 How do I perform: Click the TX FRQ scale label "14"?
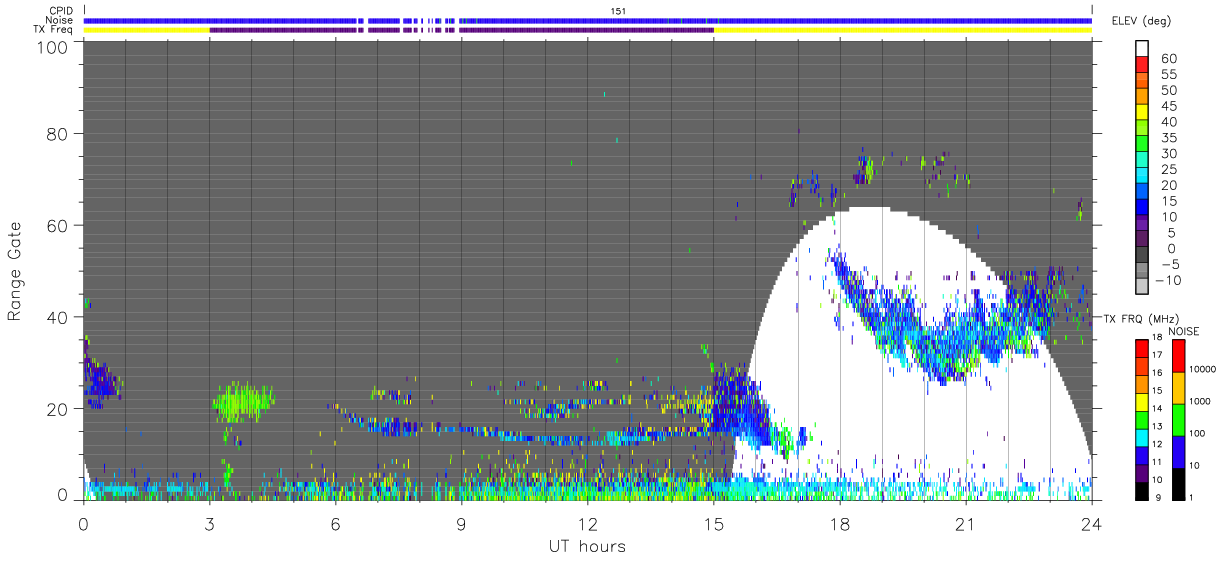click(1155, 409)
